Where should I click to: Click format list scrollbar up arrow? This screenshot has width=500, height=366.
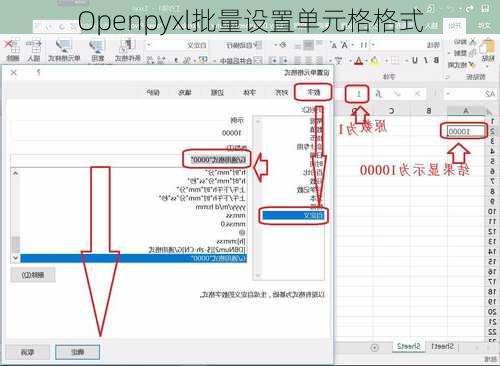coord(15,173)
